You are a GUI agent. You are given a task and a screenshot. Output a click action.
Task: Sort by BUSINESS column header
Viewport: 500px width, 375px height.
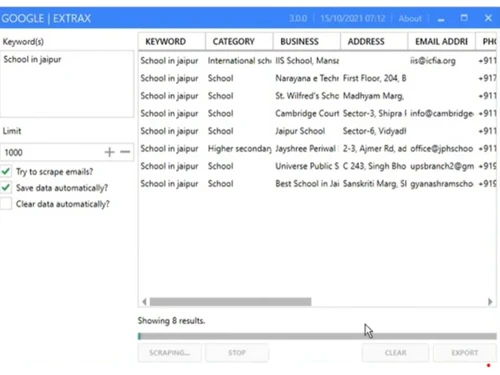click(307, 41)
